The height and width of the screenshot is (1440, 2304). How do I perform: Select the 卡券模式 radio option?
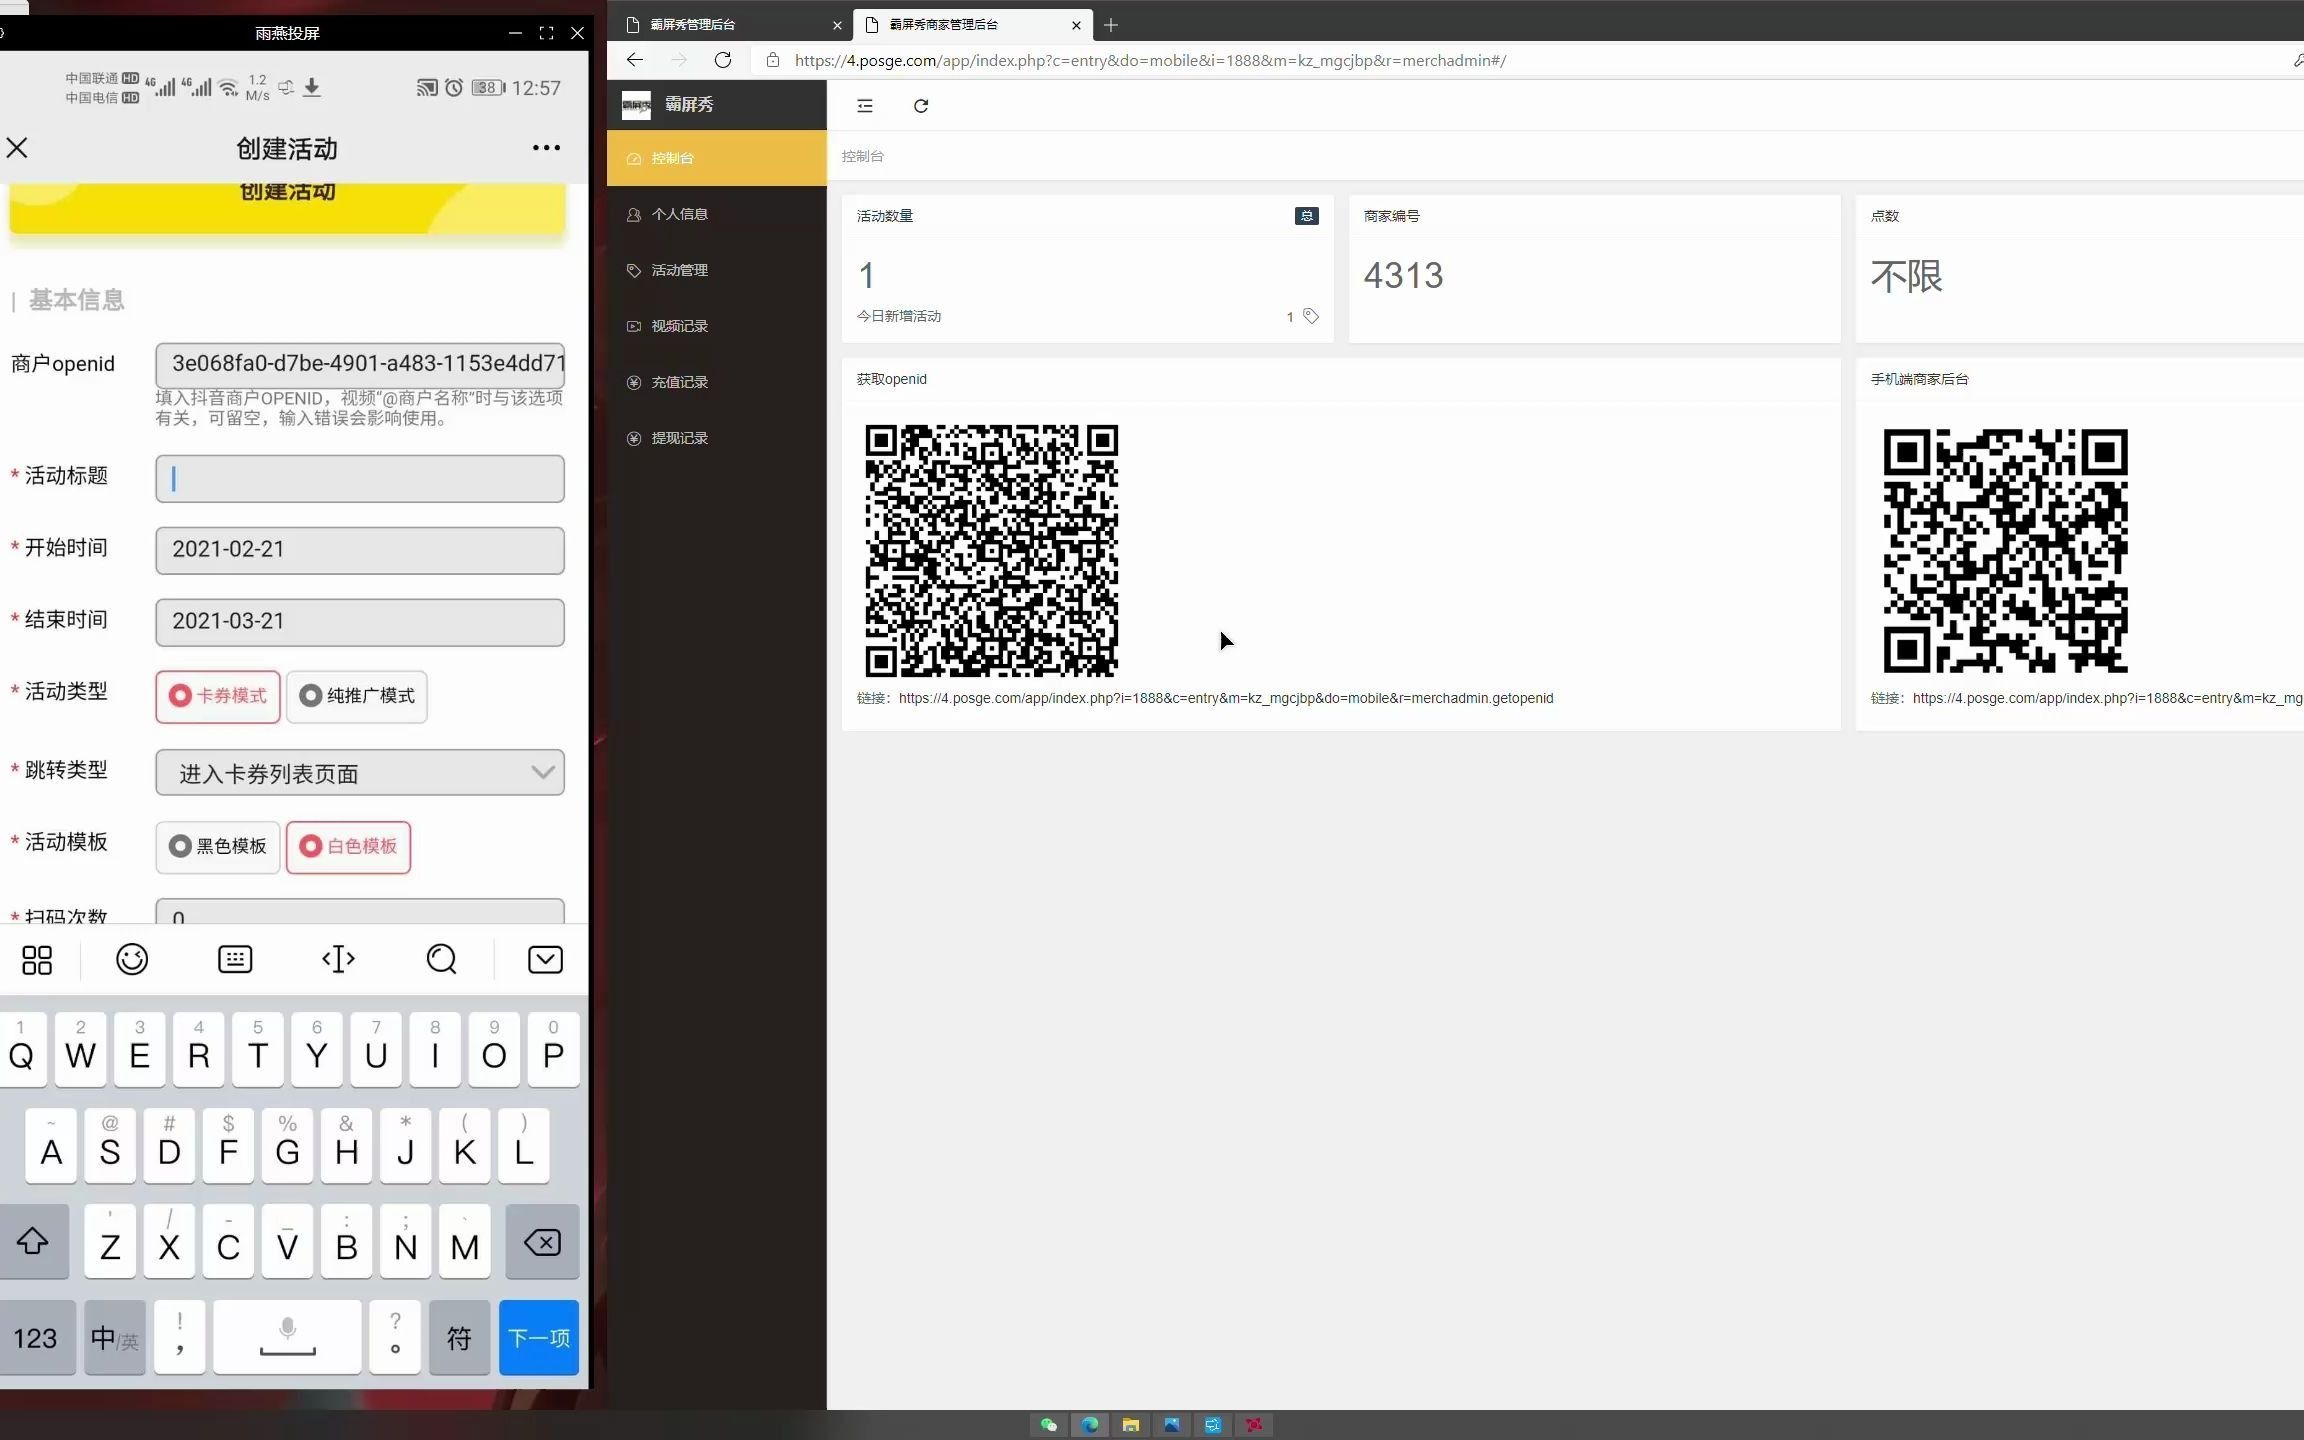pos(218,696)
